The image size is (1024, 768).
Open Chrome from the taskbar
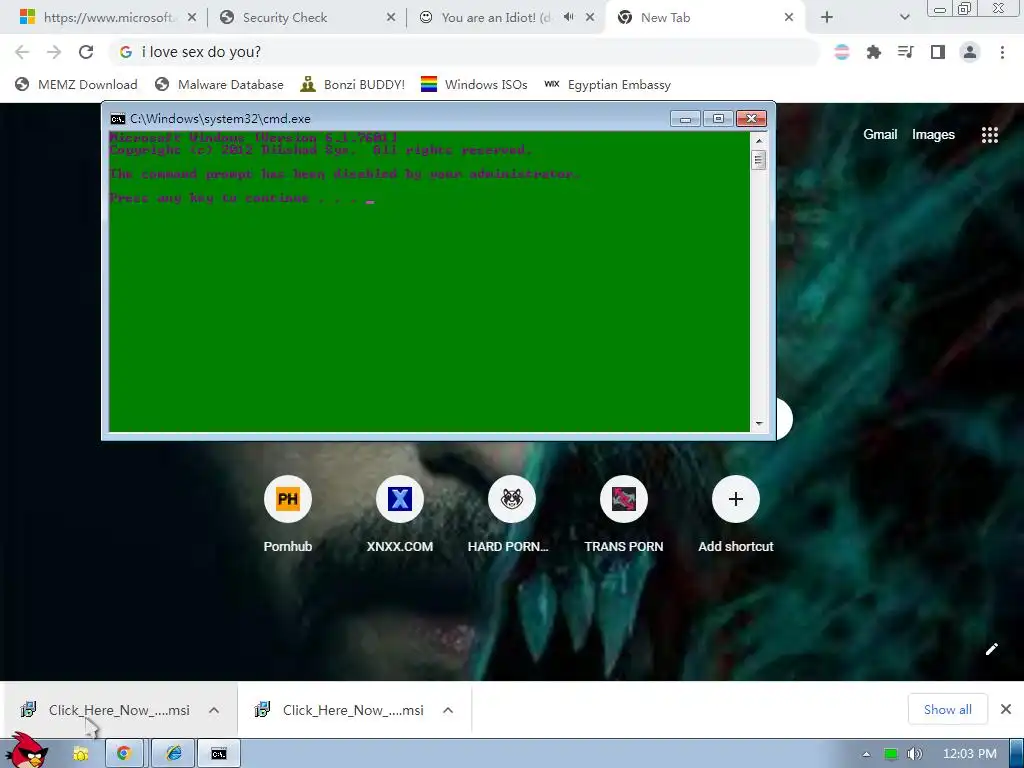pyautogui.click(x=124, y=754)
